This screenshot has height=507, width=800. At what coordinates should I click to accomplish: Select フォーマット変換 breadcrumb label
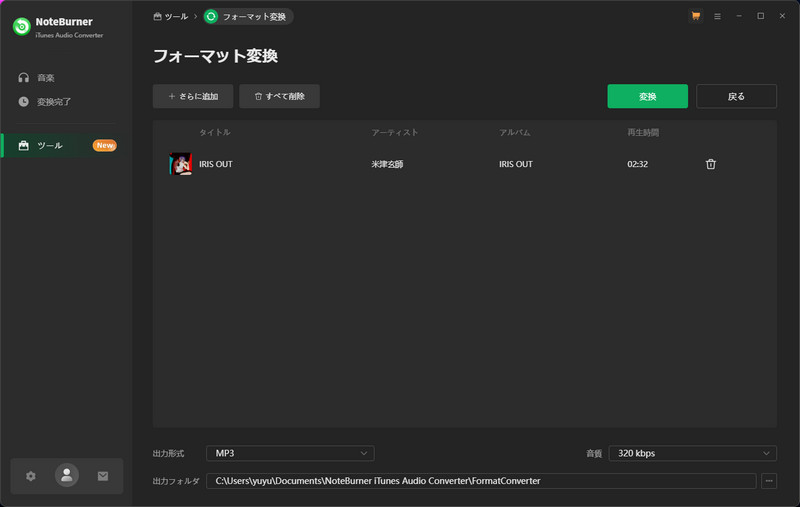[254, 16]
